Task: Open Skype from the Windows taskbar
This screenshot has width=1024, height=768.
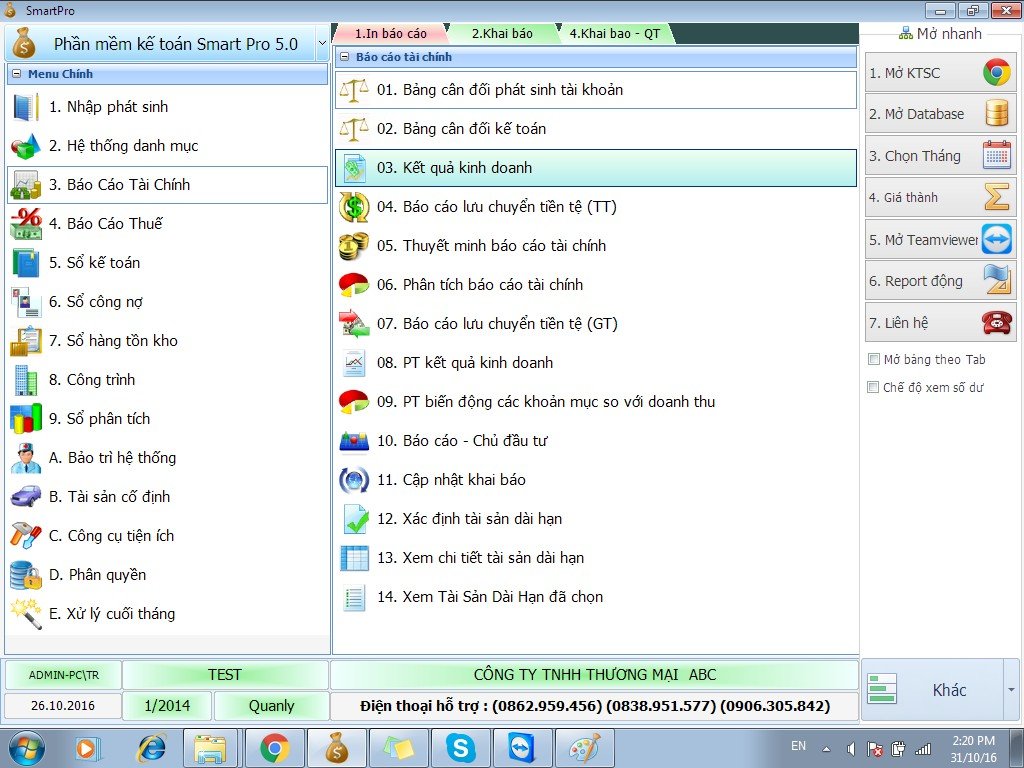Action: [461, 747]
